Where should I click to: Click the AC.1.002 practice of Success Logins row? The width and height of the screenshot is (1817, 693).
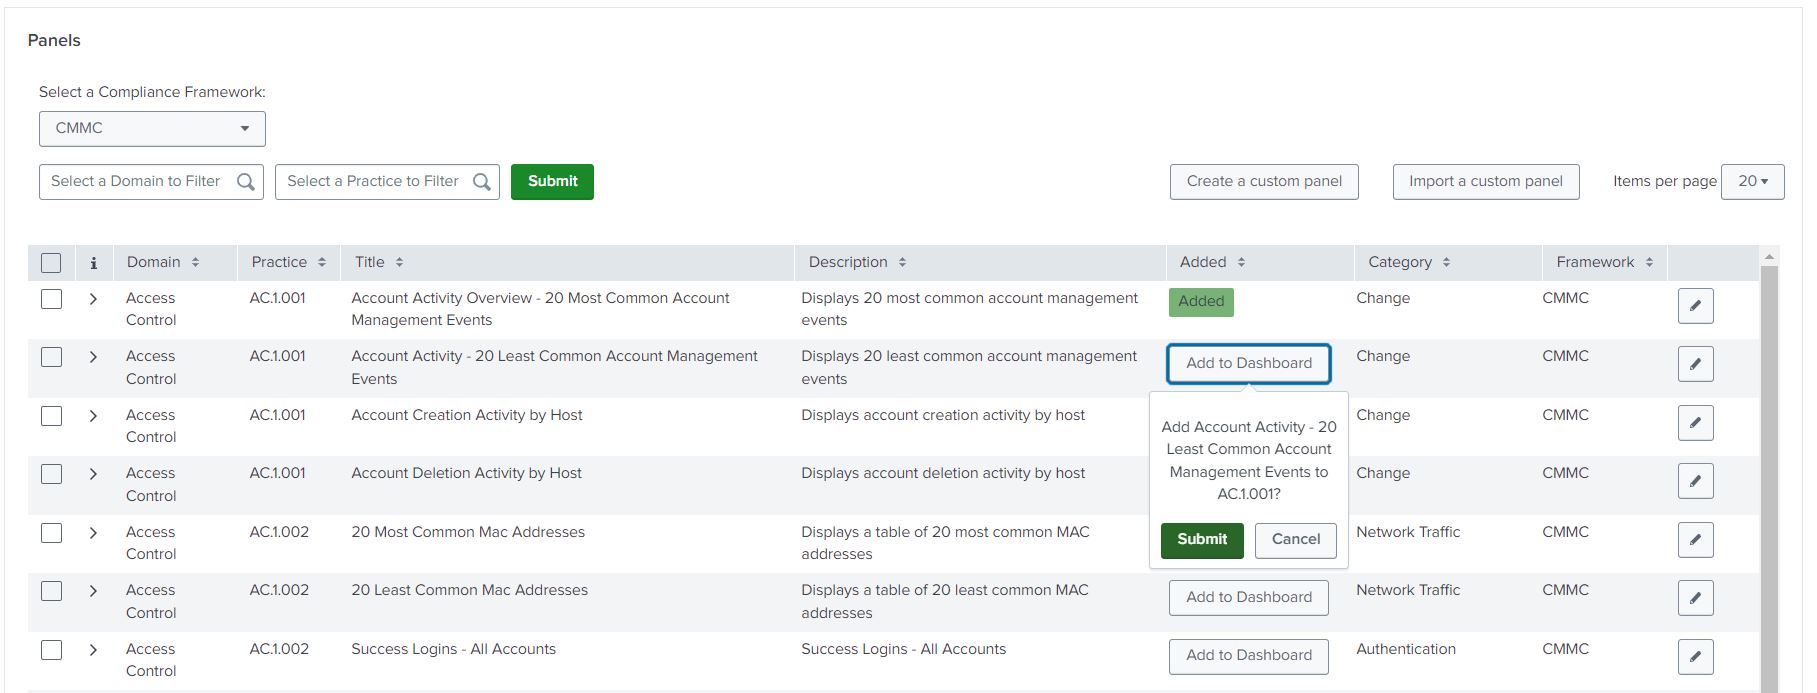pos(279,650)
